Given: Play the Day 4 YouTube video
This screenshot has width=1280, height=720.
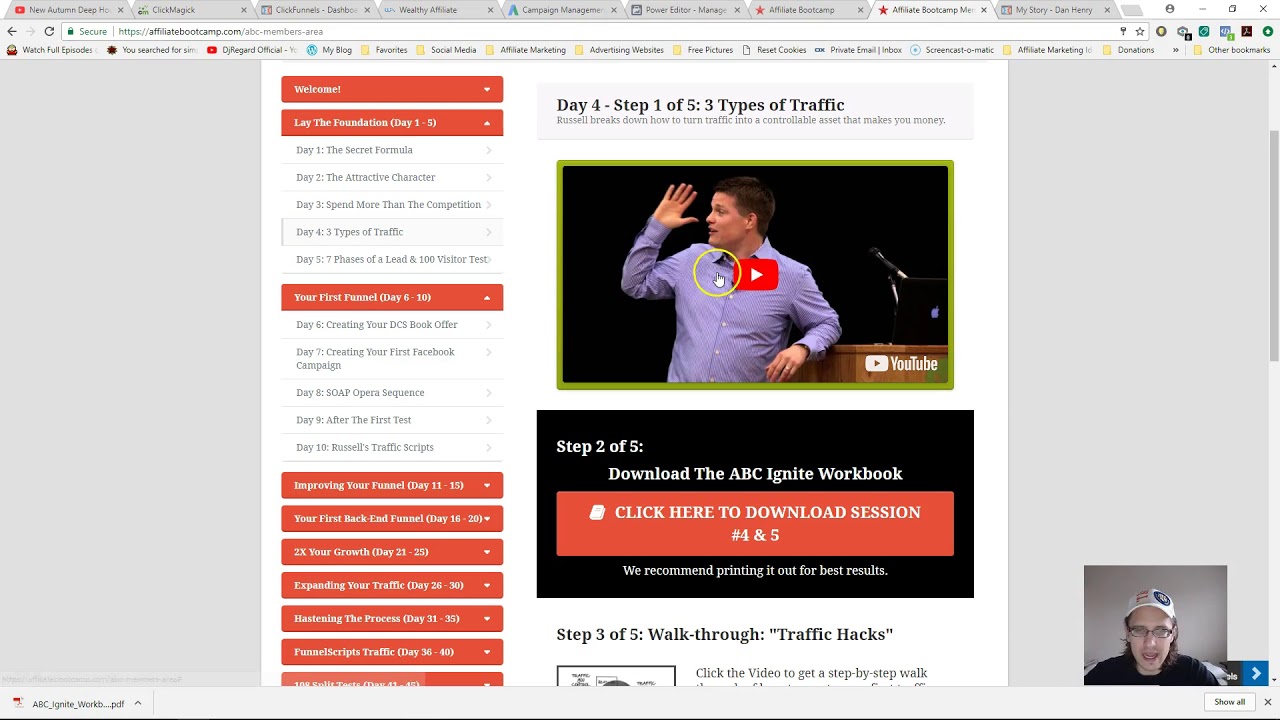Looking at the screenshot, I should pyautogui.click(x=756, y=275).
